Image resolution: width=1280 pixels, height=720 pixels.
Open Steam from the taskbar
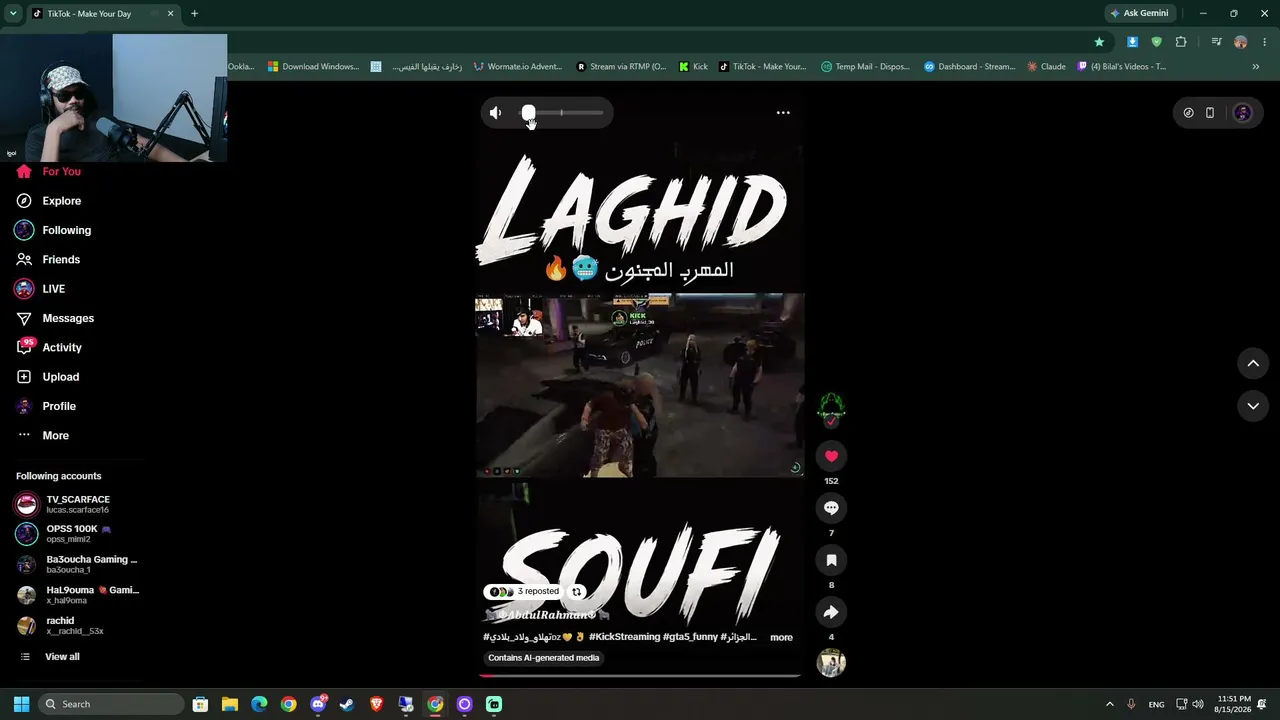coord(347,704)
